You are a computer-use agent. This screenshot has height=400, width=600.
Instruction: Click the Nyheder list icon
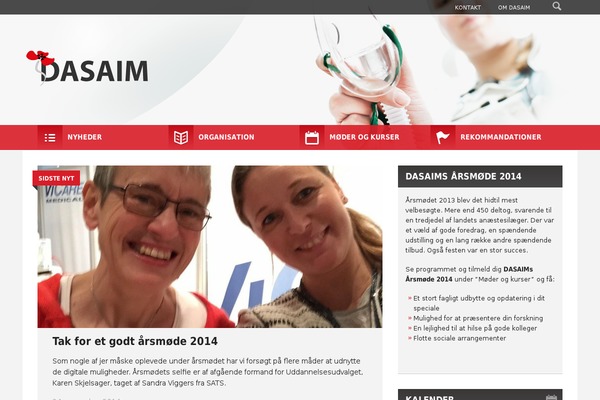pyautogui.click(x=50, y=137)
